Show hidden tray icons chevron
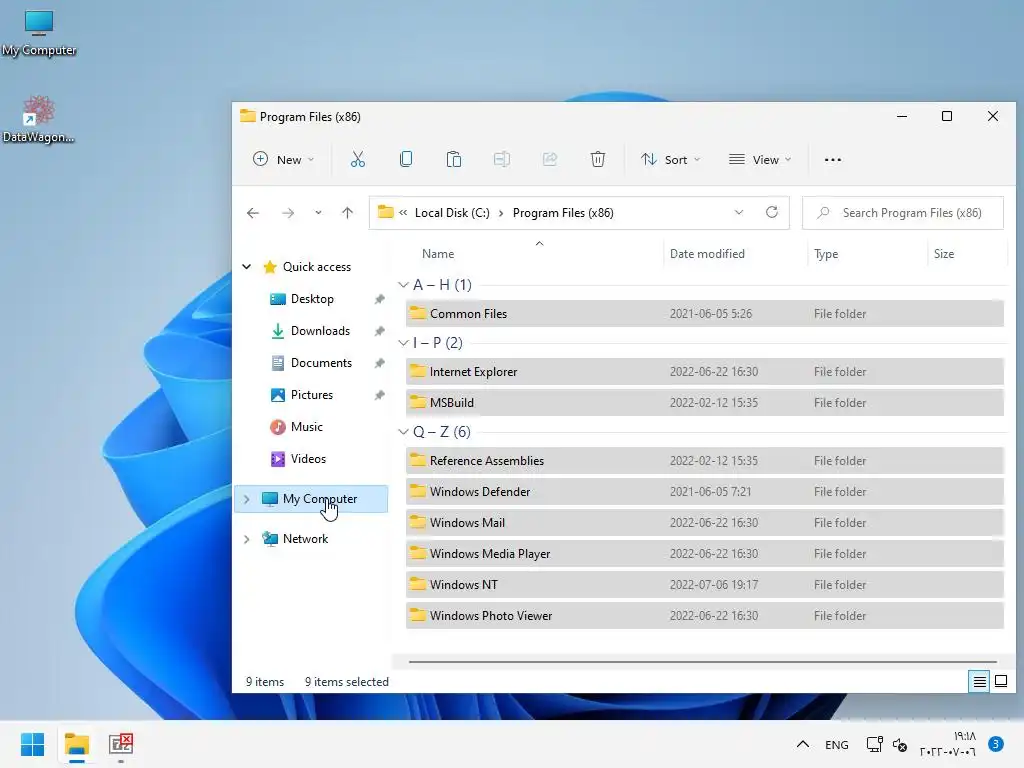1024x768 pixels. (x=803, y=744)
